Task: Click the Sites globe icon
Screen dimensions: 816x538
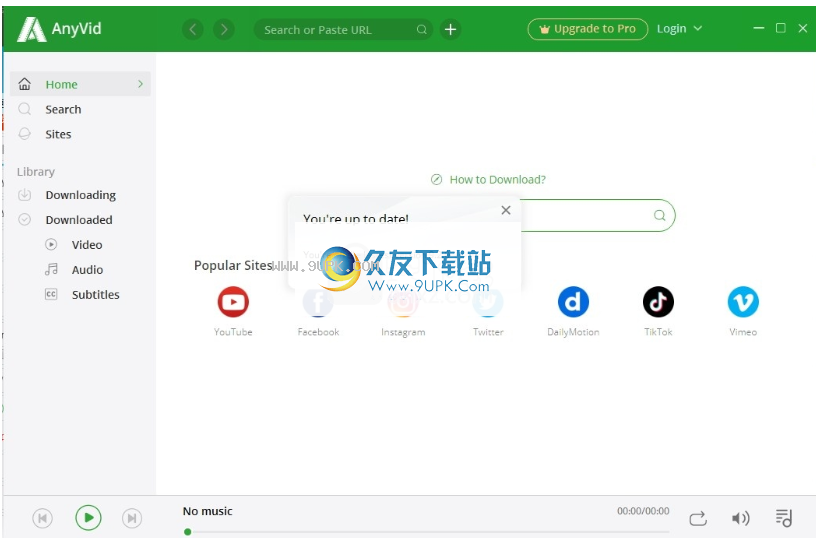Action: tap(24, 134)
